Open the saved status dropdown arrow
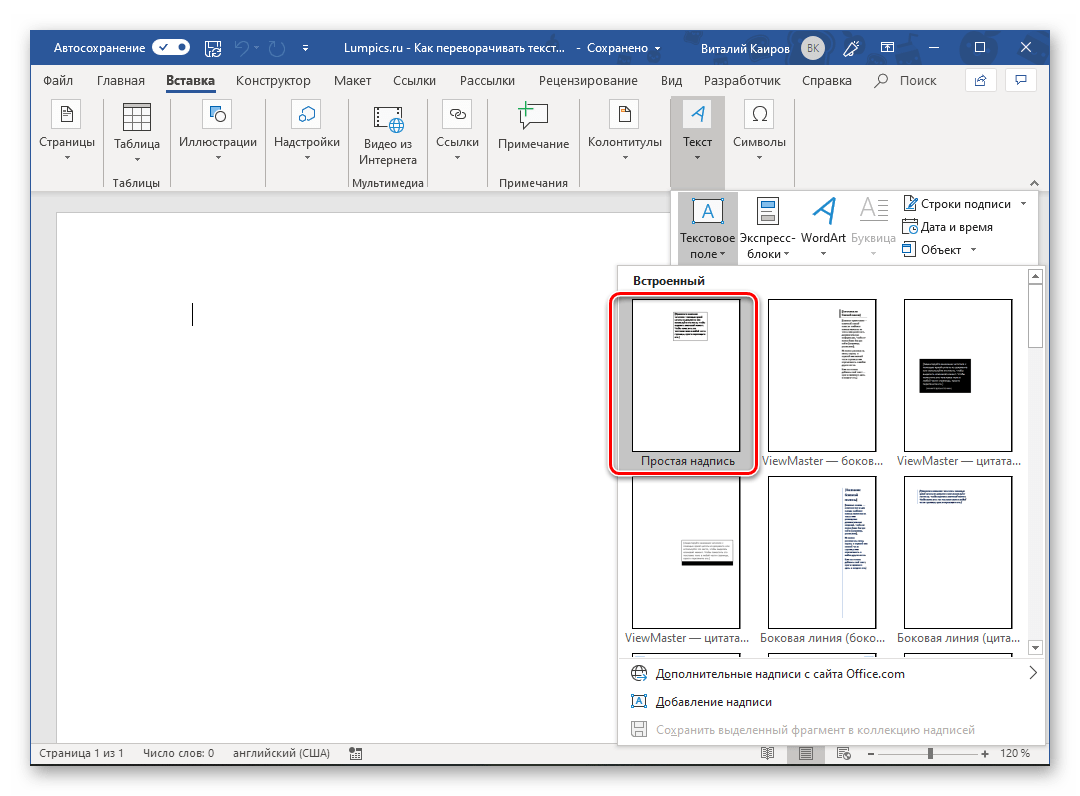 point(657,48)
